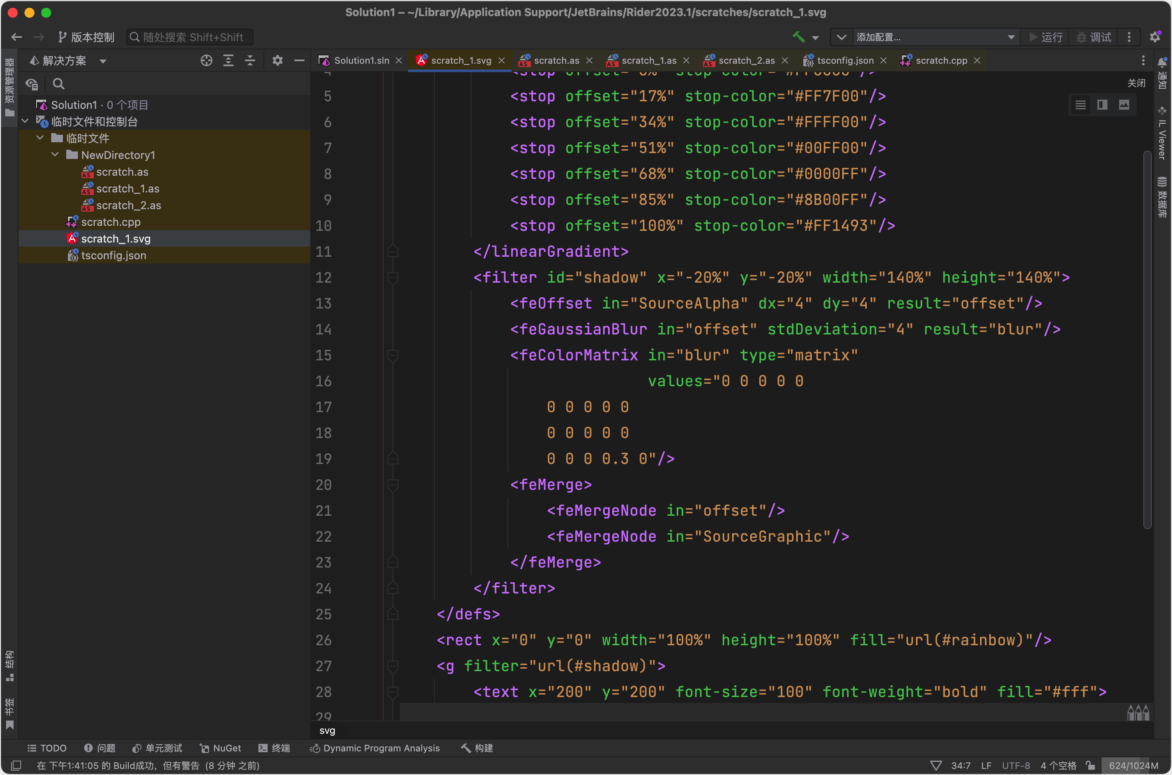Screen dimensions: 1172x775
Task: Click the collapse all icon in solution panel
Action: pyautogui.click(x=250, y=61)
